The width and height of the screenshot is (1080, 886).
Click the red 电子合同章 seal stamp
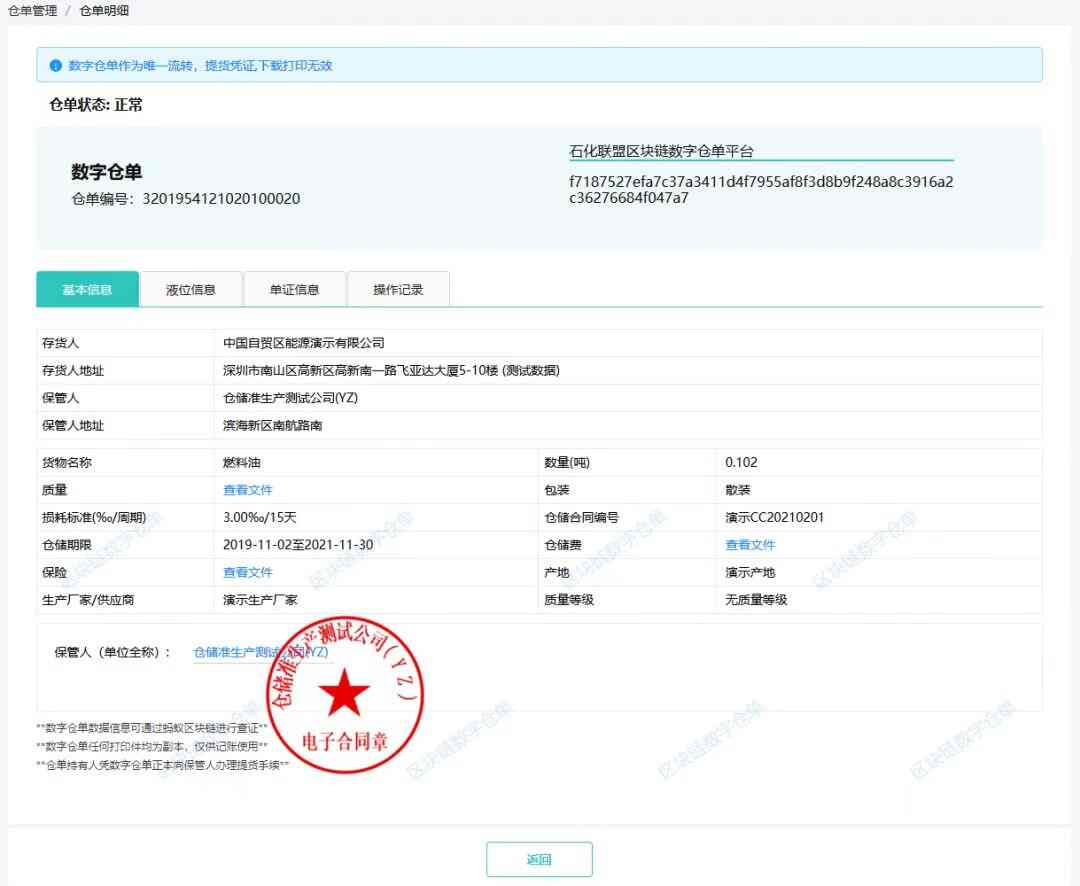point(344,692)
